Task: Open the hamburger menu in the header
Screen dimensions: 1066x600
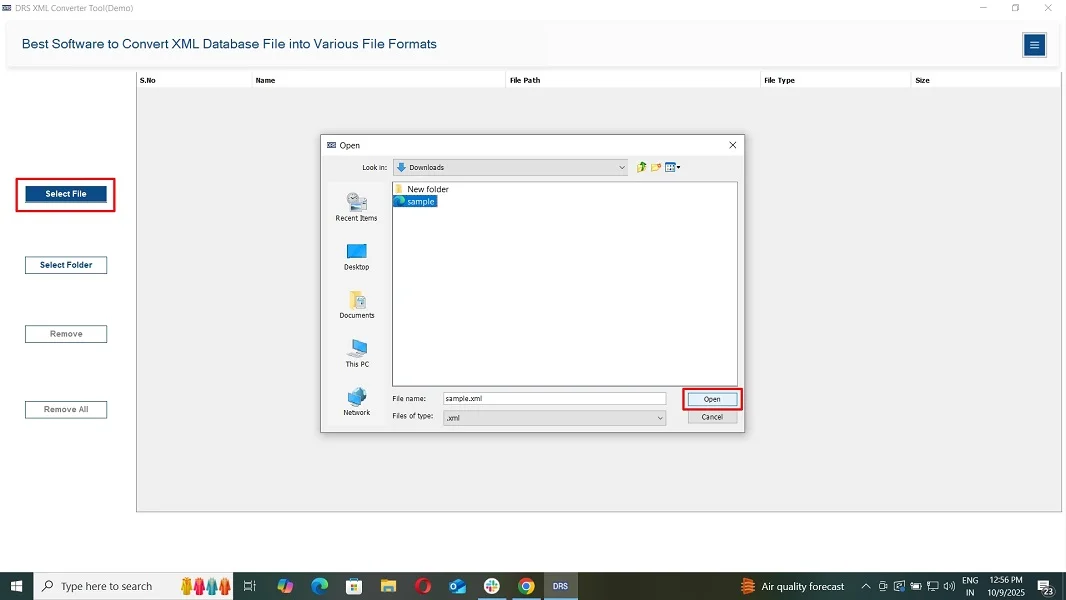Action: (x=1034, y=45)
